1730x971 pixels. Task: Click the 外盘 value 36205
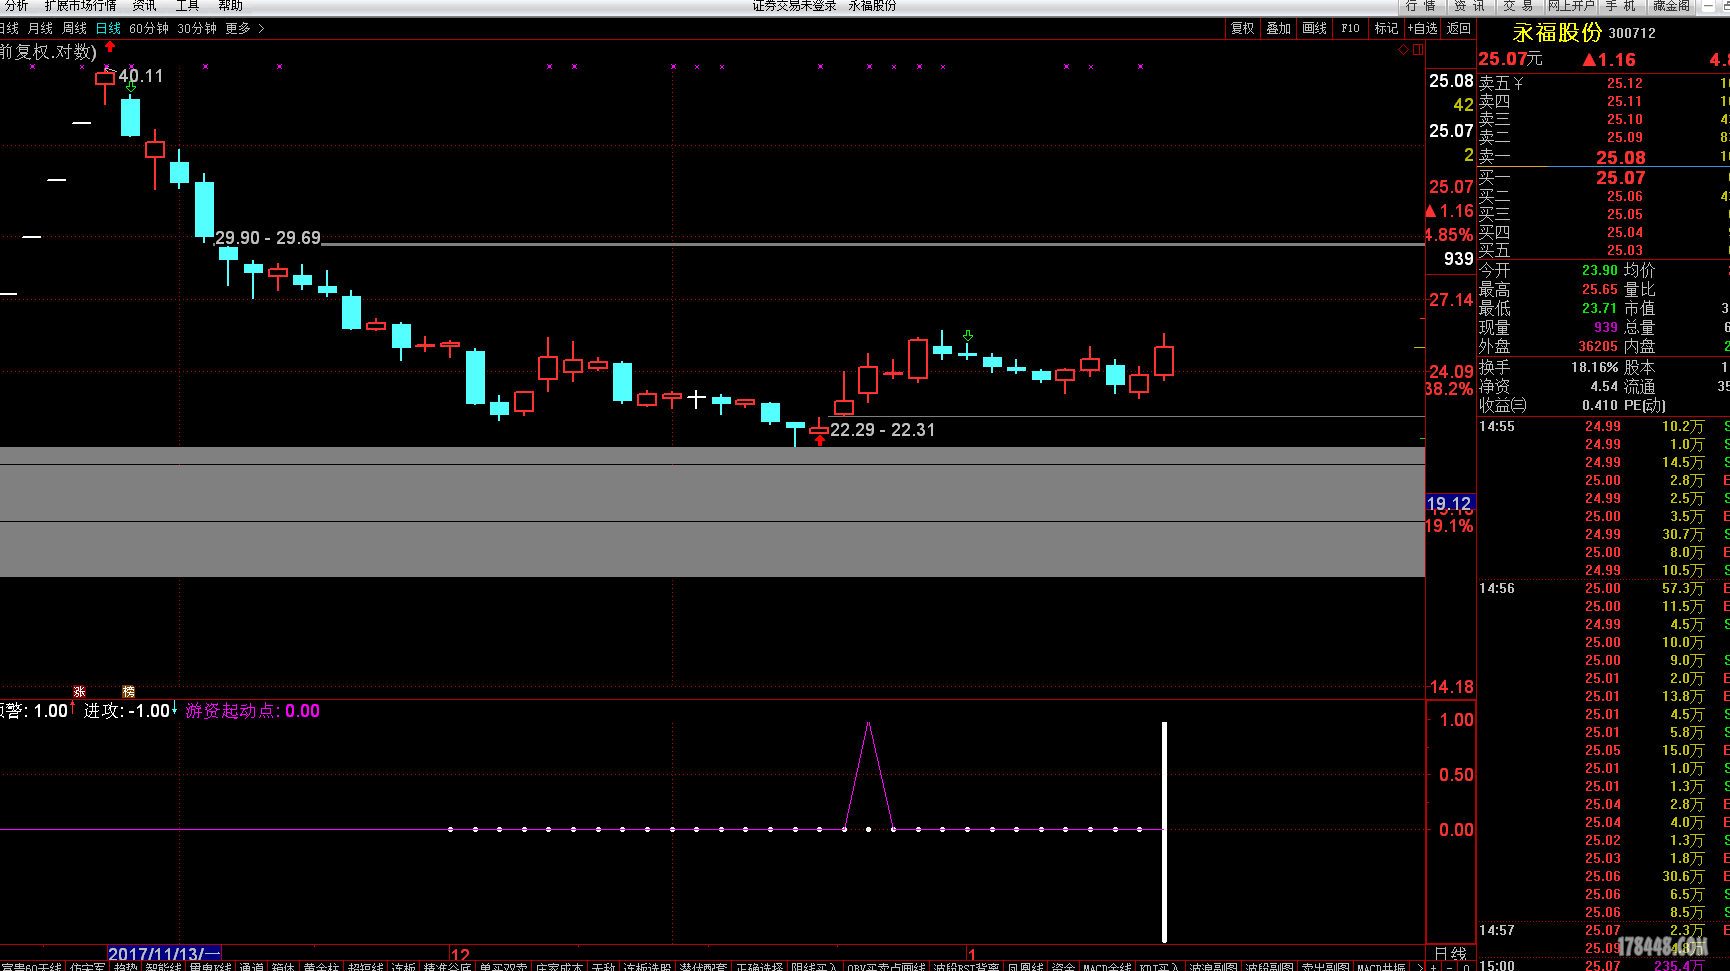pos(1598,346)
